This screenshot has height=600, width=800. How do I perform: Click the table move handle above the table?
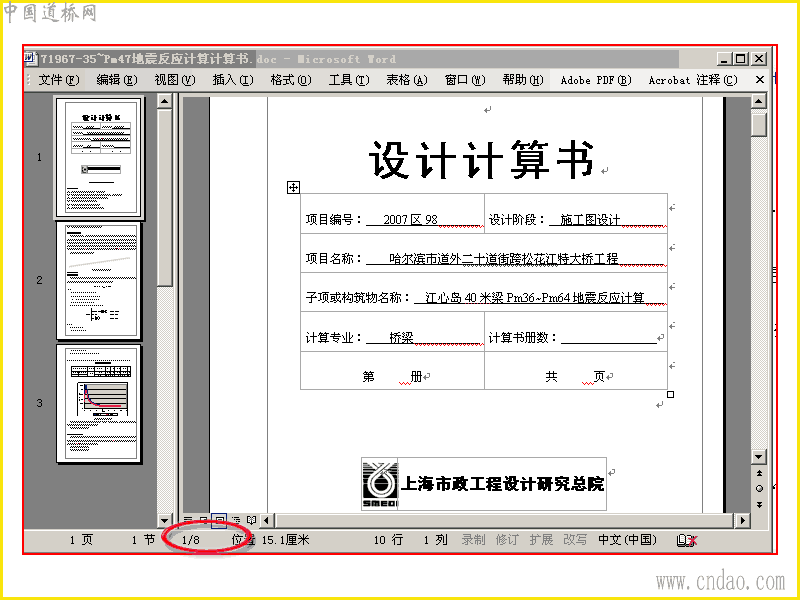[293, 187]
